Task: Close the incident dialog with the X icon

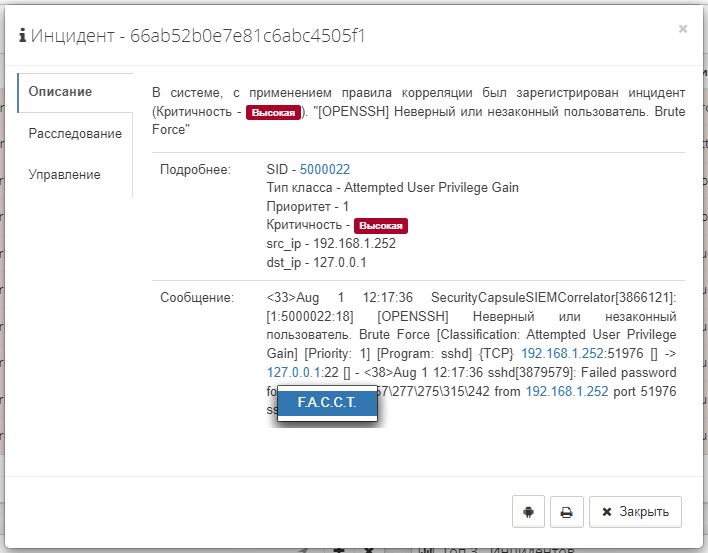Action: click(x=683, y=29)
